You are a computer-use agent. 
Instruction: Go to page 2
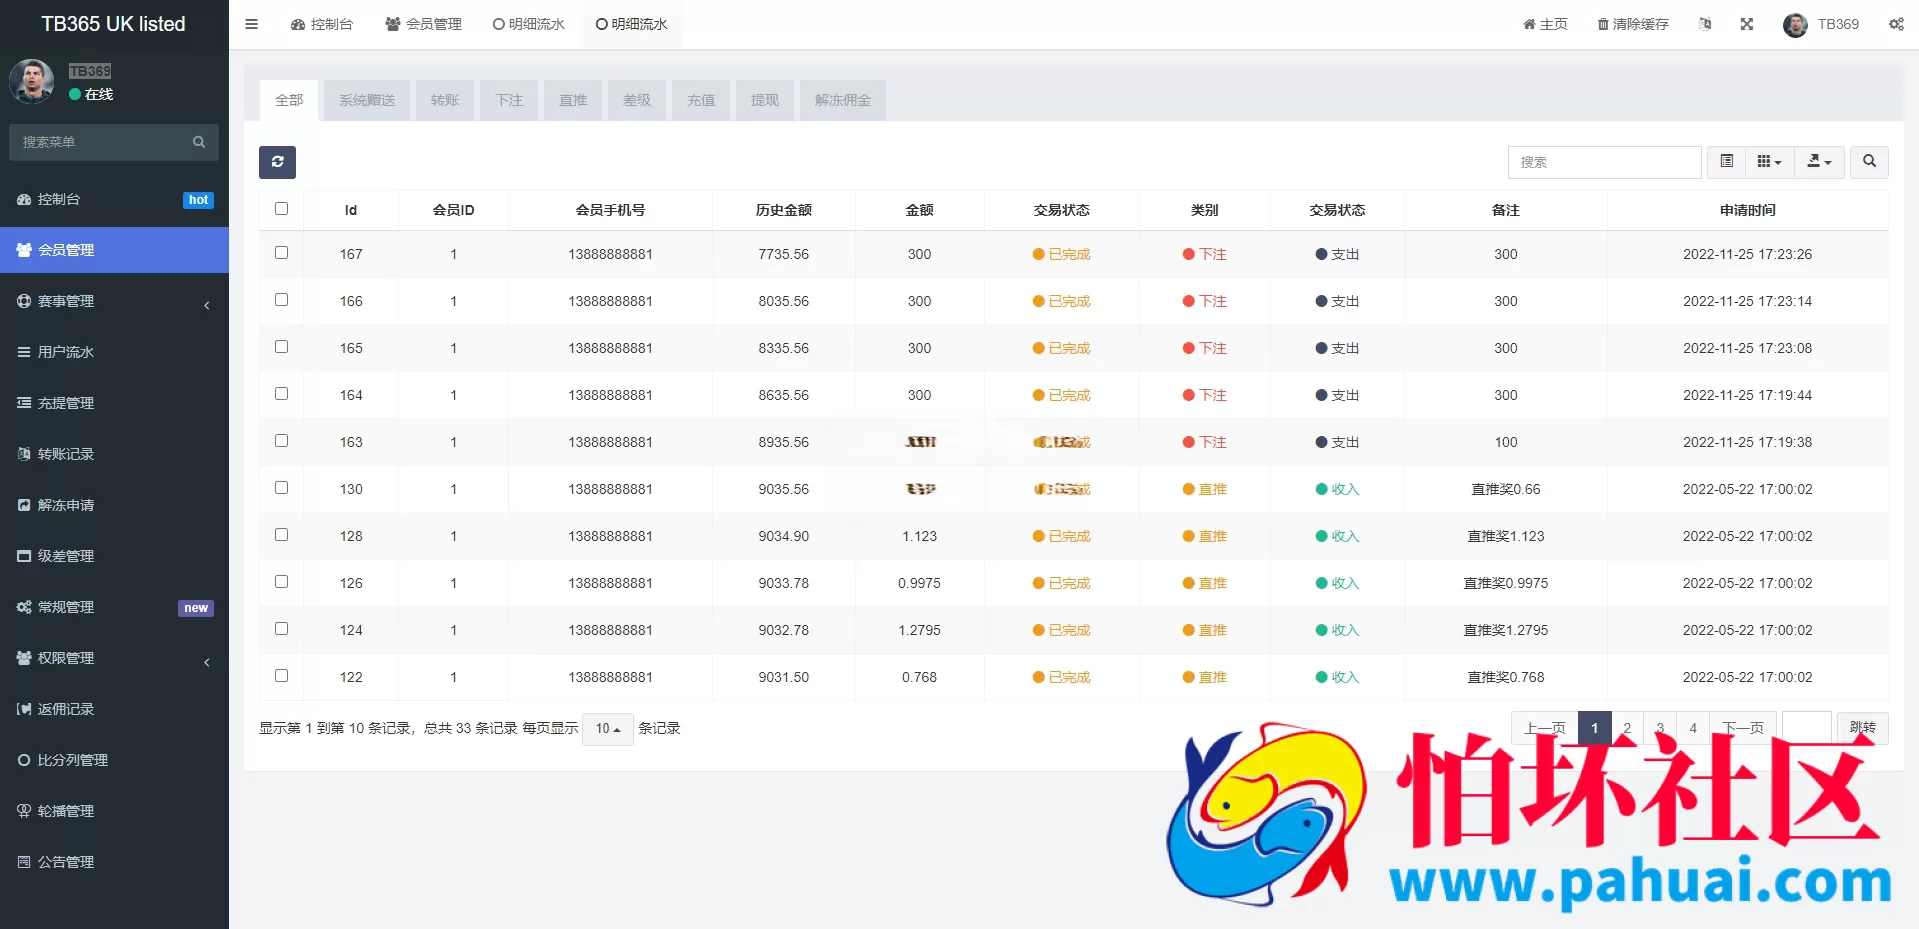pyautogui.click(x=1627, y=728)
